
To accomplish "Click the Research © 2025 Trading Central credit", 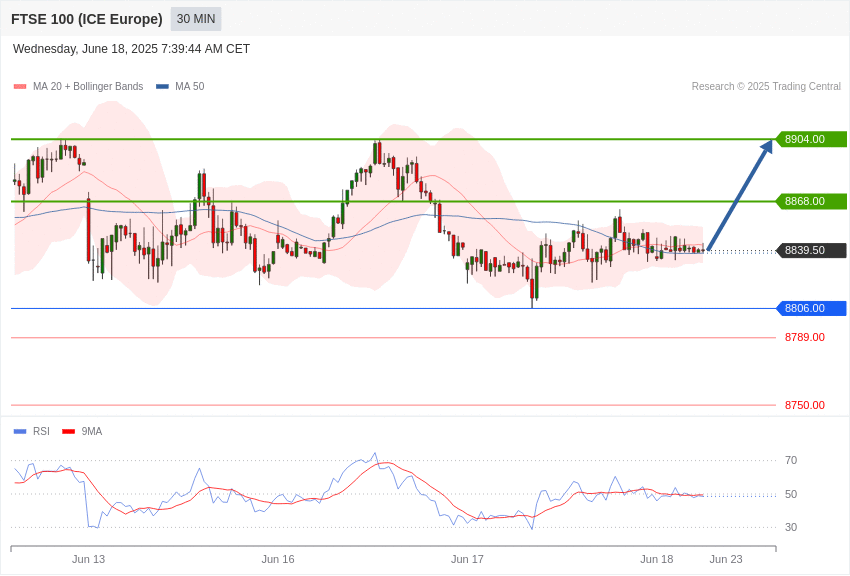I will (766, 87).
